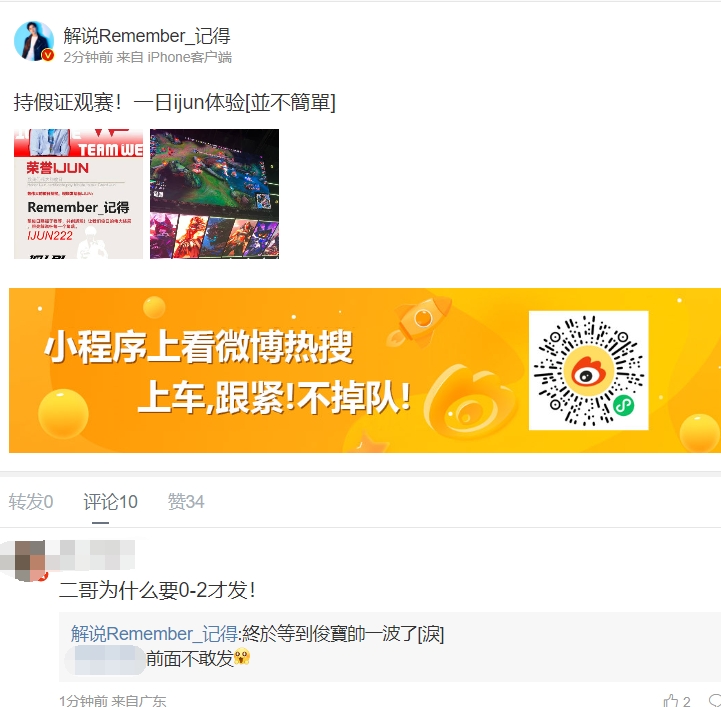Open the QR code in the banner
This screenshot has width=721, height=707.
pos(589,370)
